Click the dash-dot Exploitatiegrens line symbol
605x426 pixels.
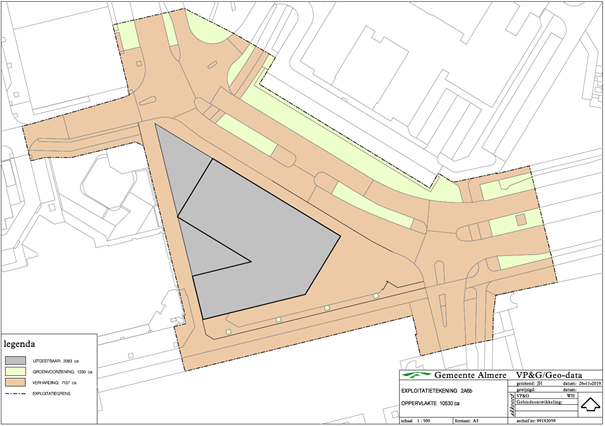[17, 395]
